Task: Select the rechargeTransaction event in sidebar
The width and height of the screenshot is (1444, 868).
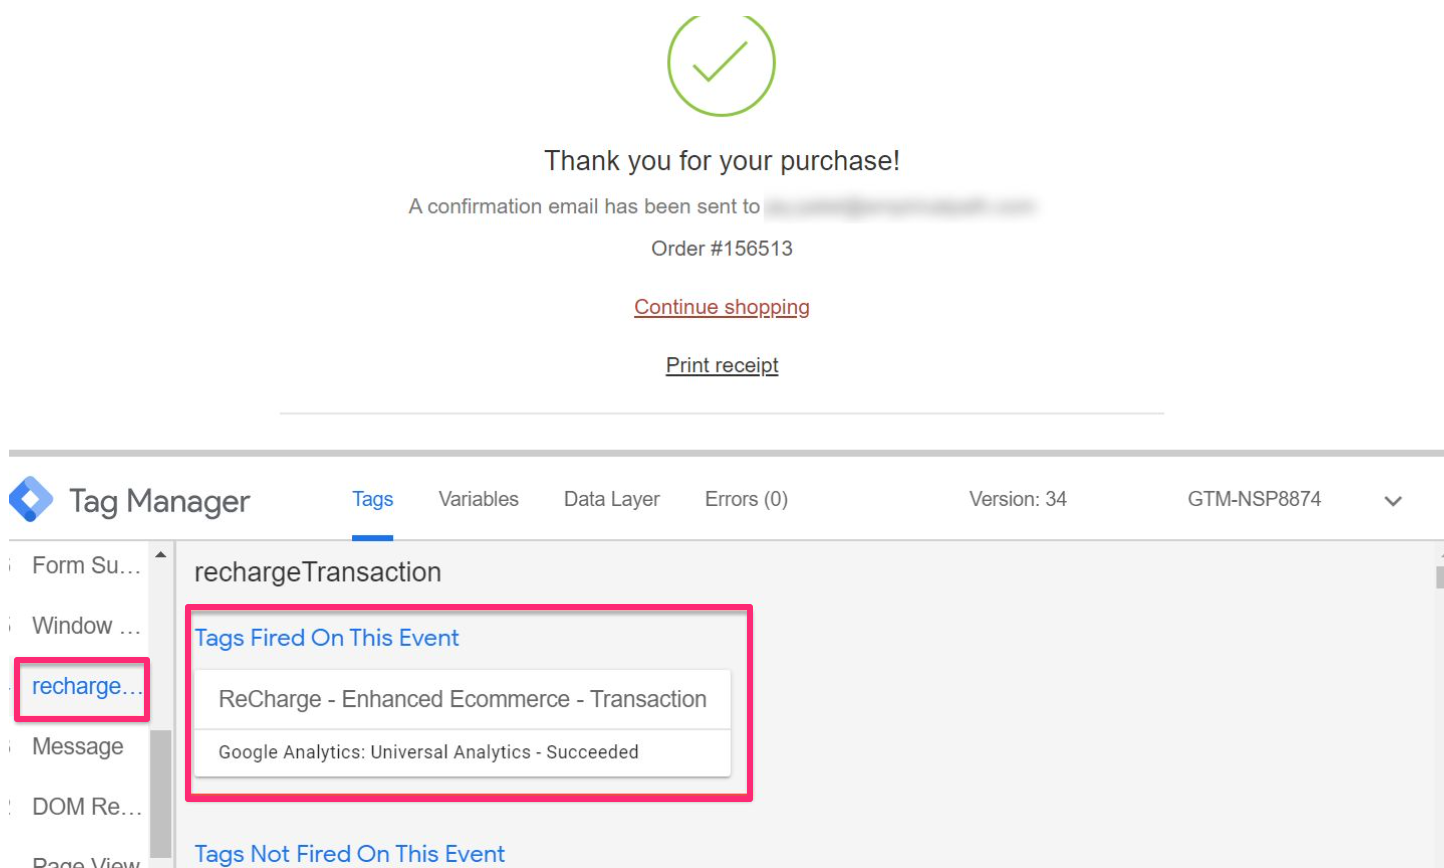Action: pyautogui.click(x=86, y=687)
